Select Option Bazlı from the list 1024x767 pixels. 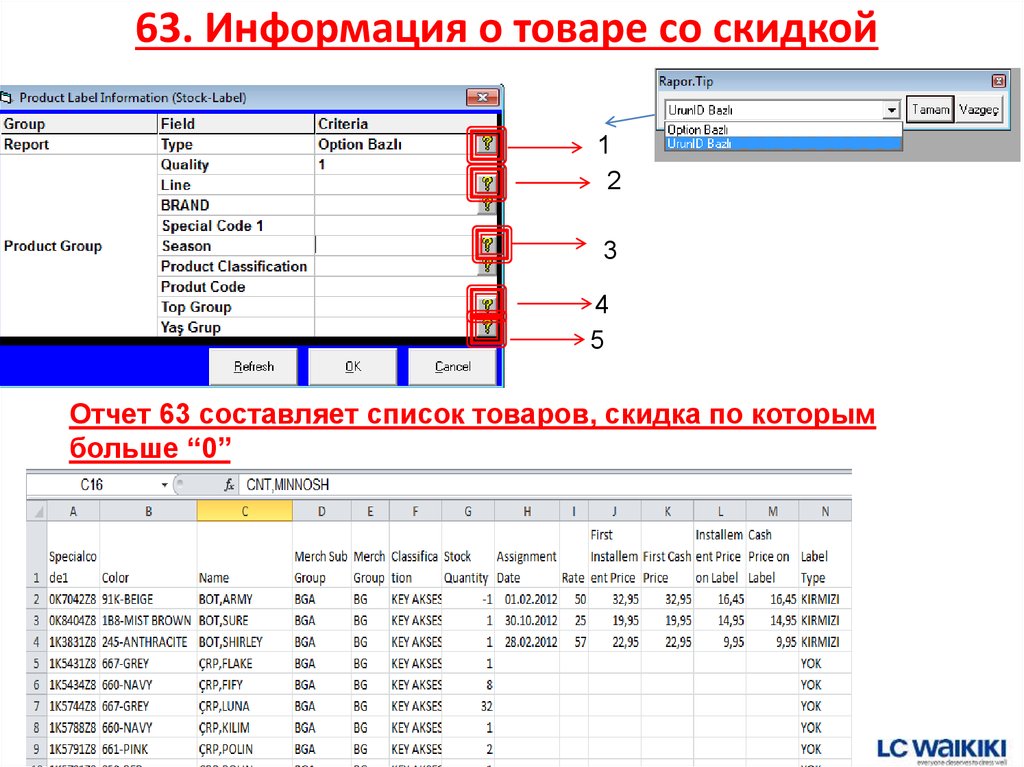(700, 129)
